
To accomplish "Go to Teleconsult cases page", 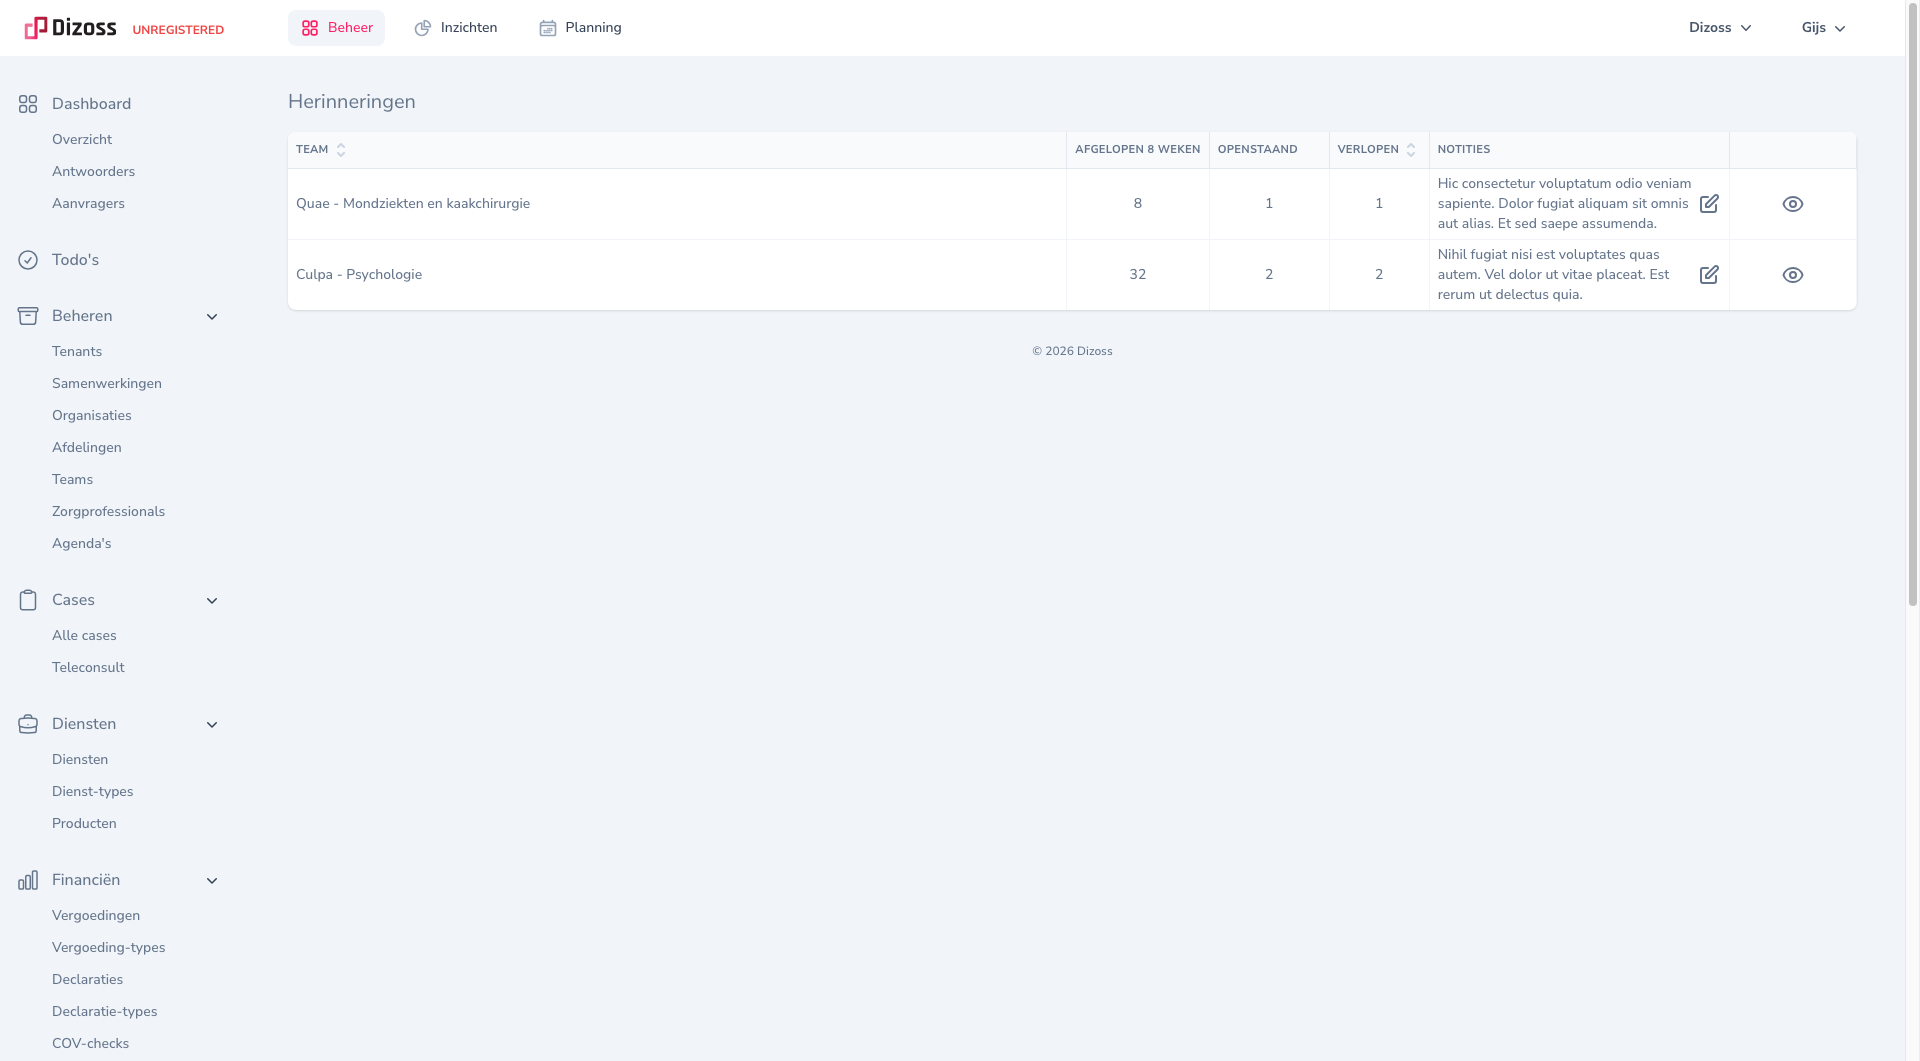I will tap(88, 668).
